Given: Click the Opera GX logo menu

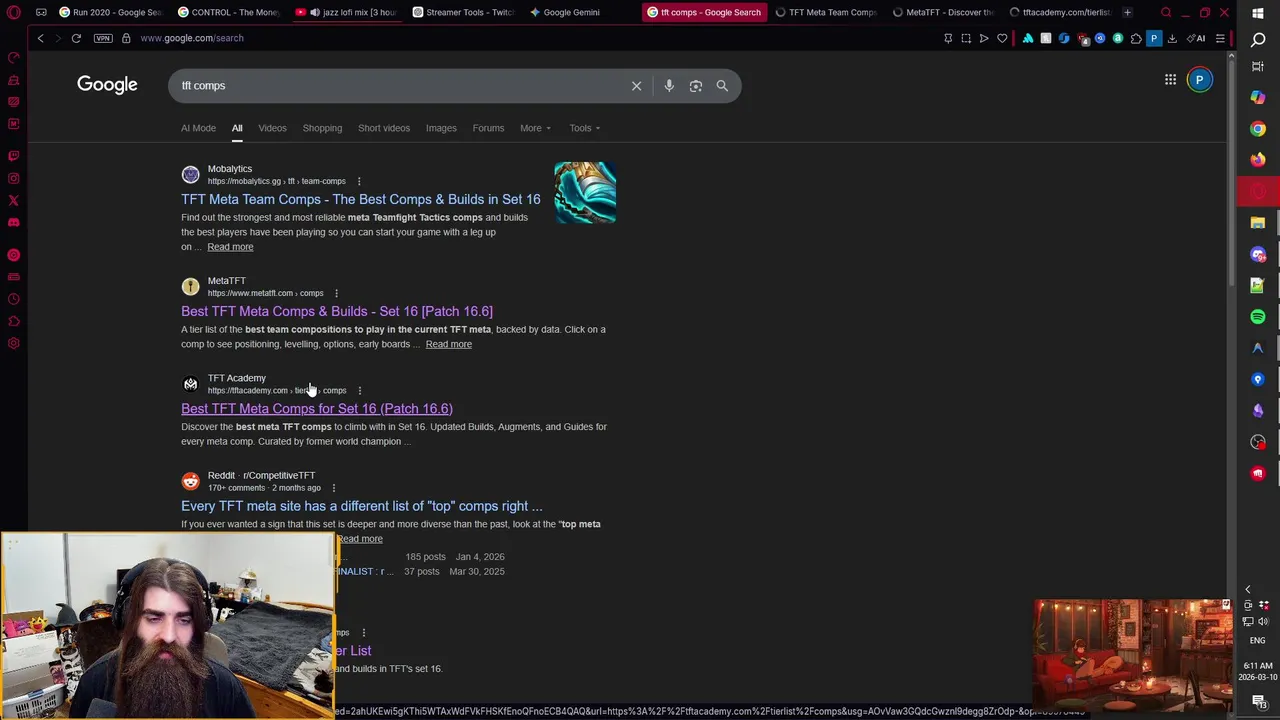Looking at the screenshot, I should coord(14,12).
